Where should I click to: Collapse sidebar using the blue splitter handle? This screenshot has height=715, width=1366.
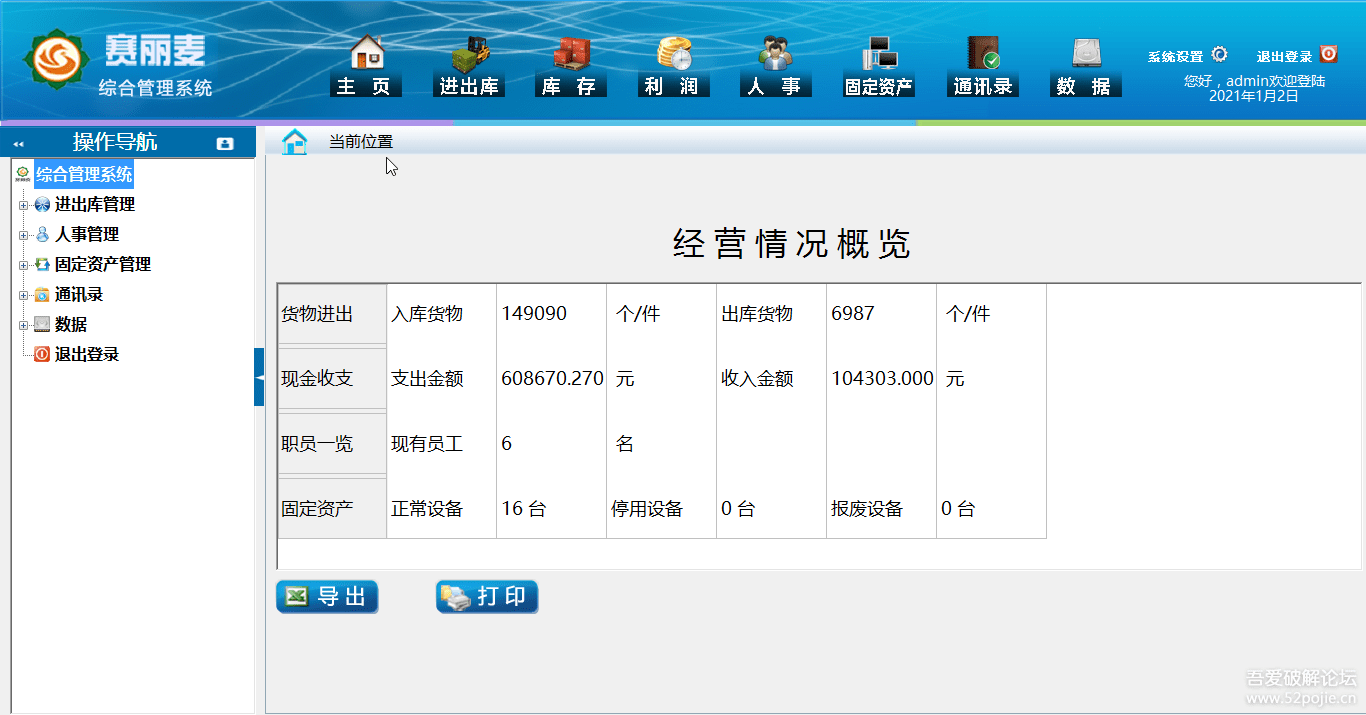coord(259,377)
